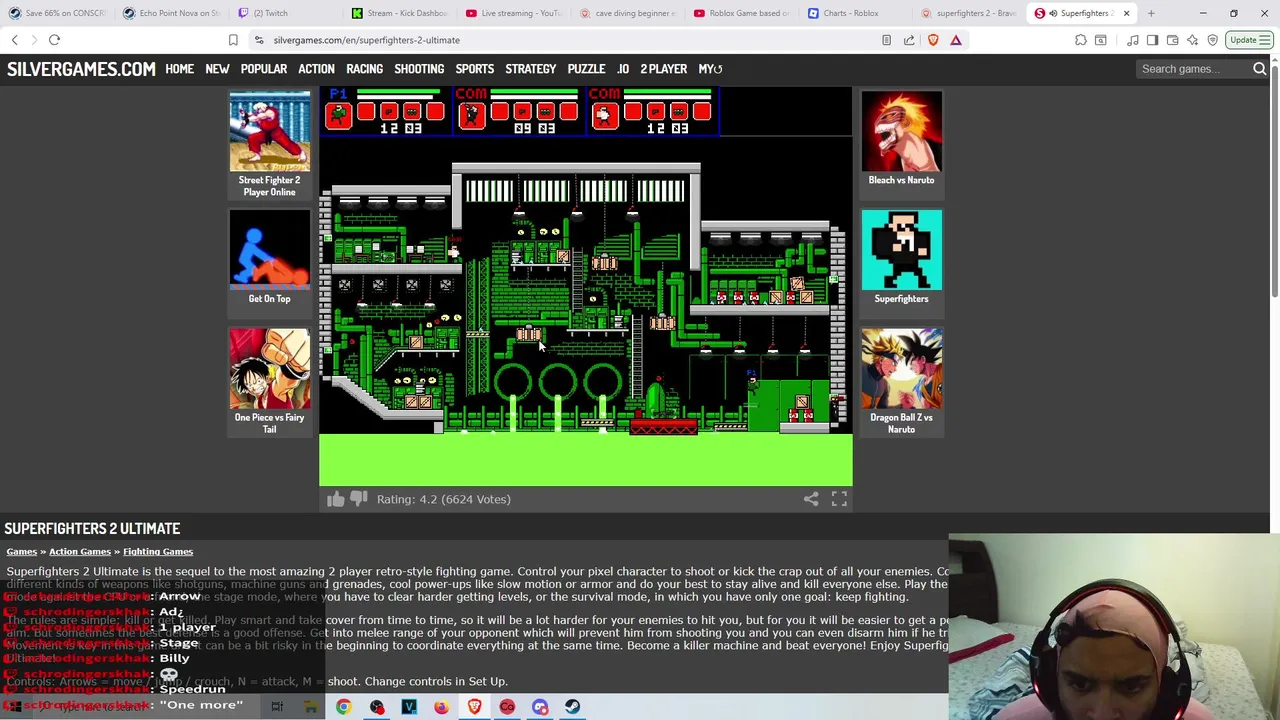Click the browser back arrow
The width and height of the screenshot is (1280, 720).
pos(14,40)
